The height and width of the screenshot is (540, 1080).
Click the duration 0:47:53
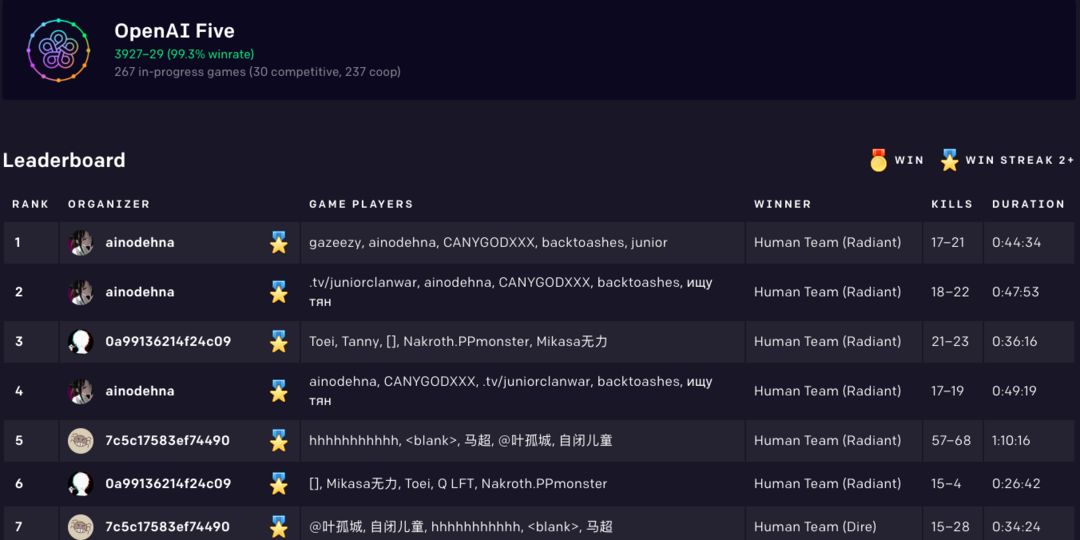click(x=1016, y=292)
